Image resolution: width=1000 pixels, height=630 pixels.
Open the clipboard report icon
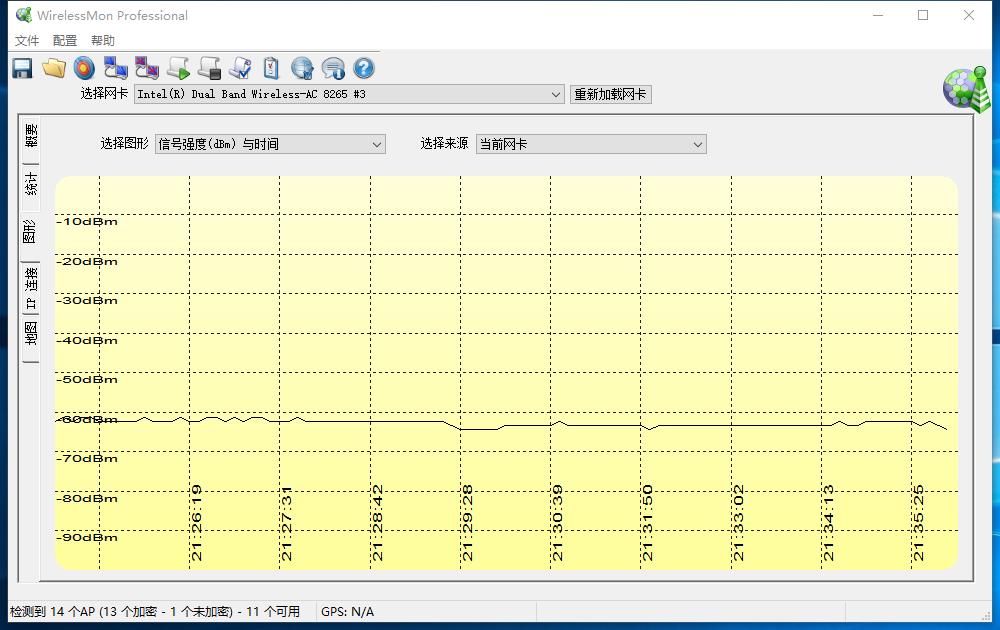click(x=270, y=68)
